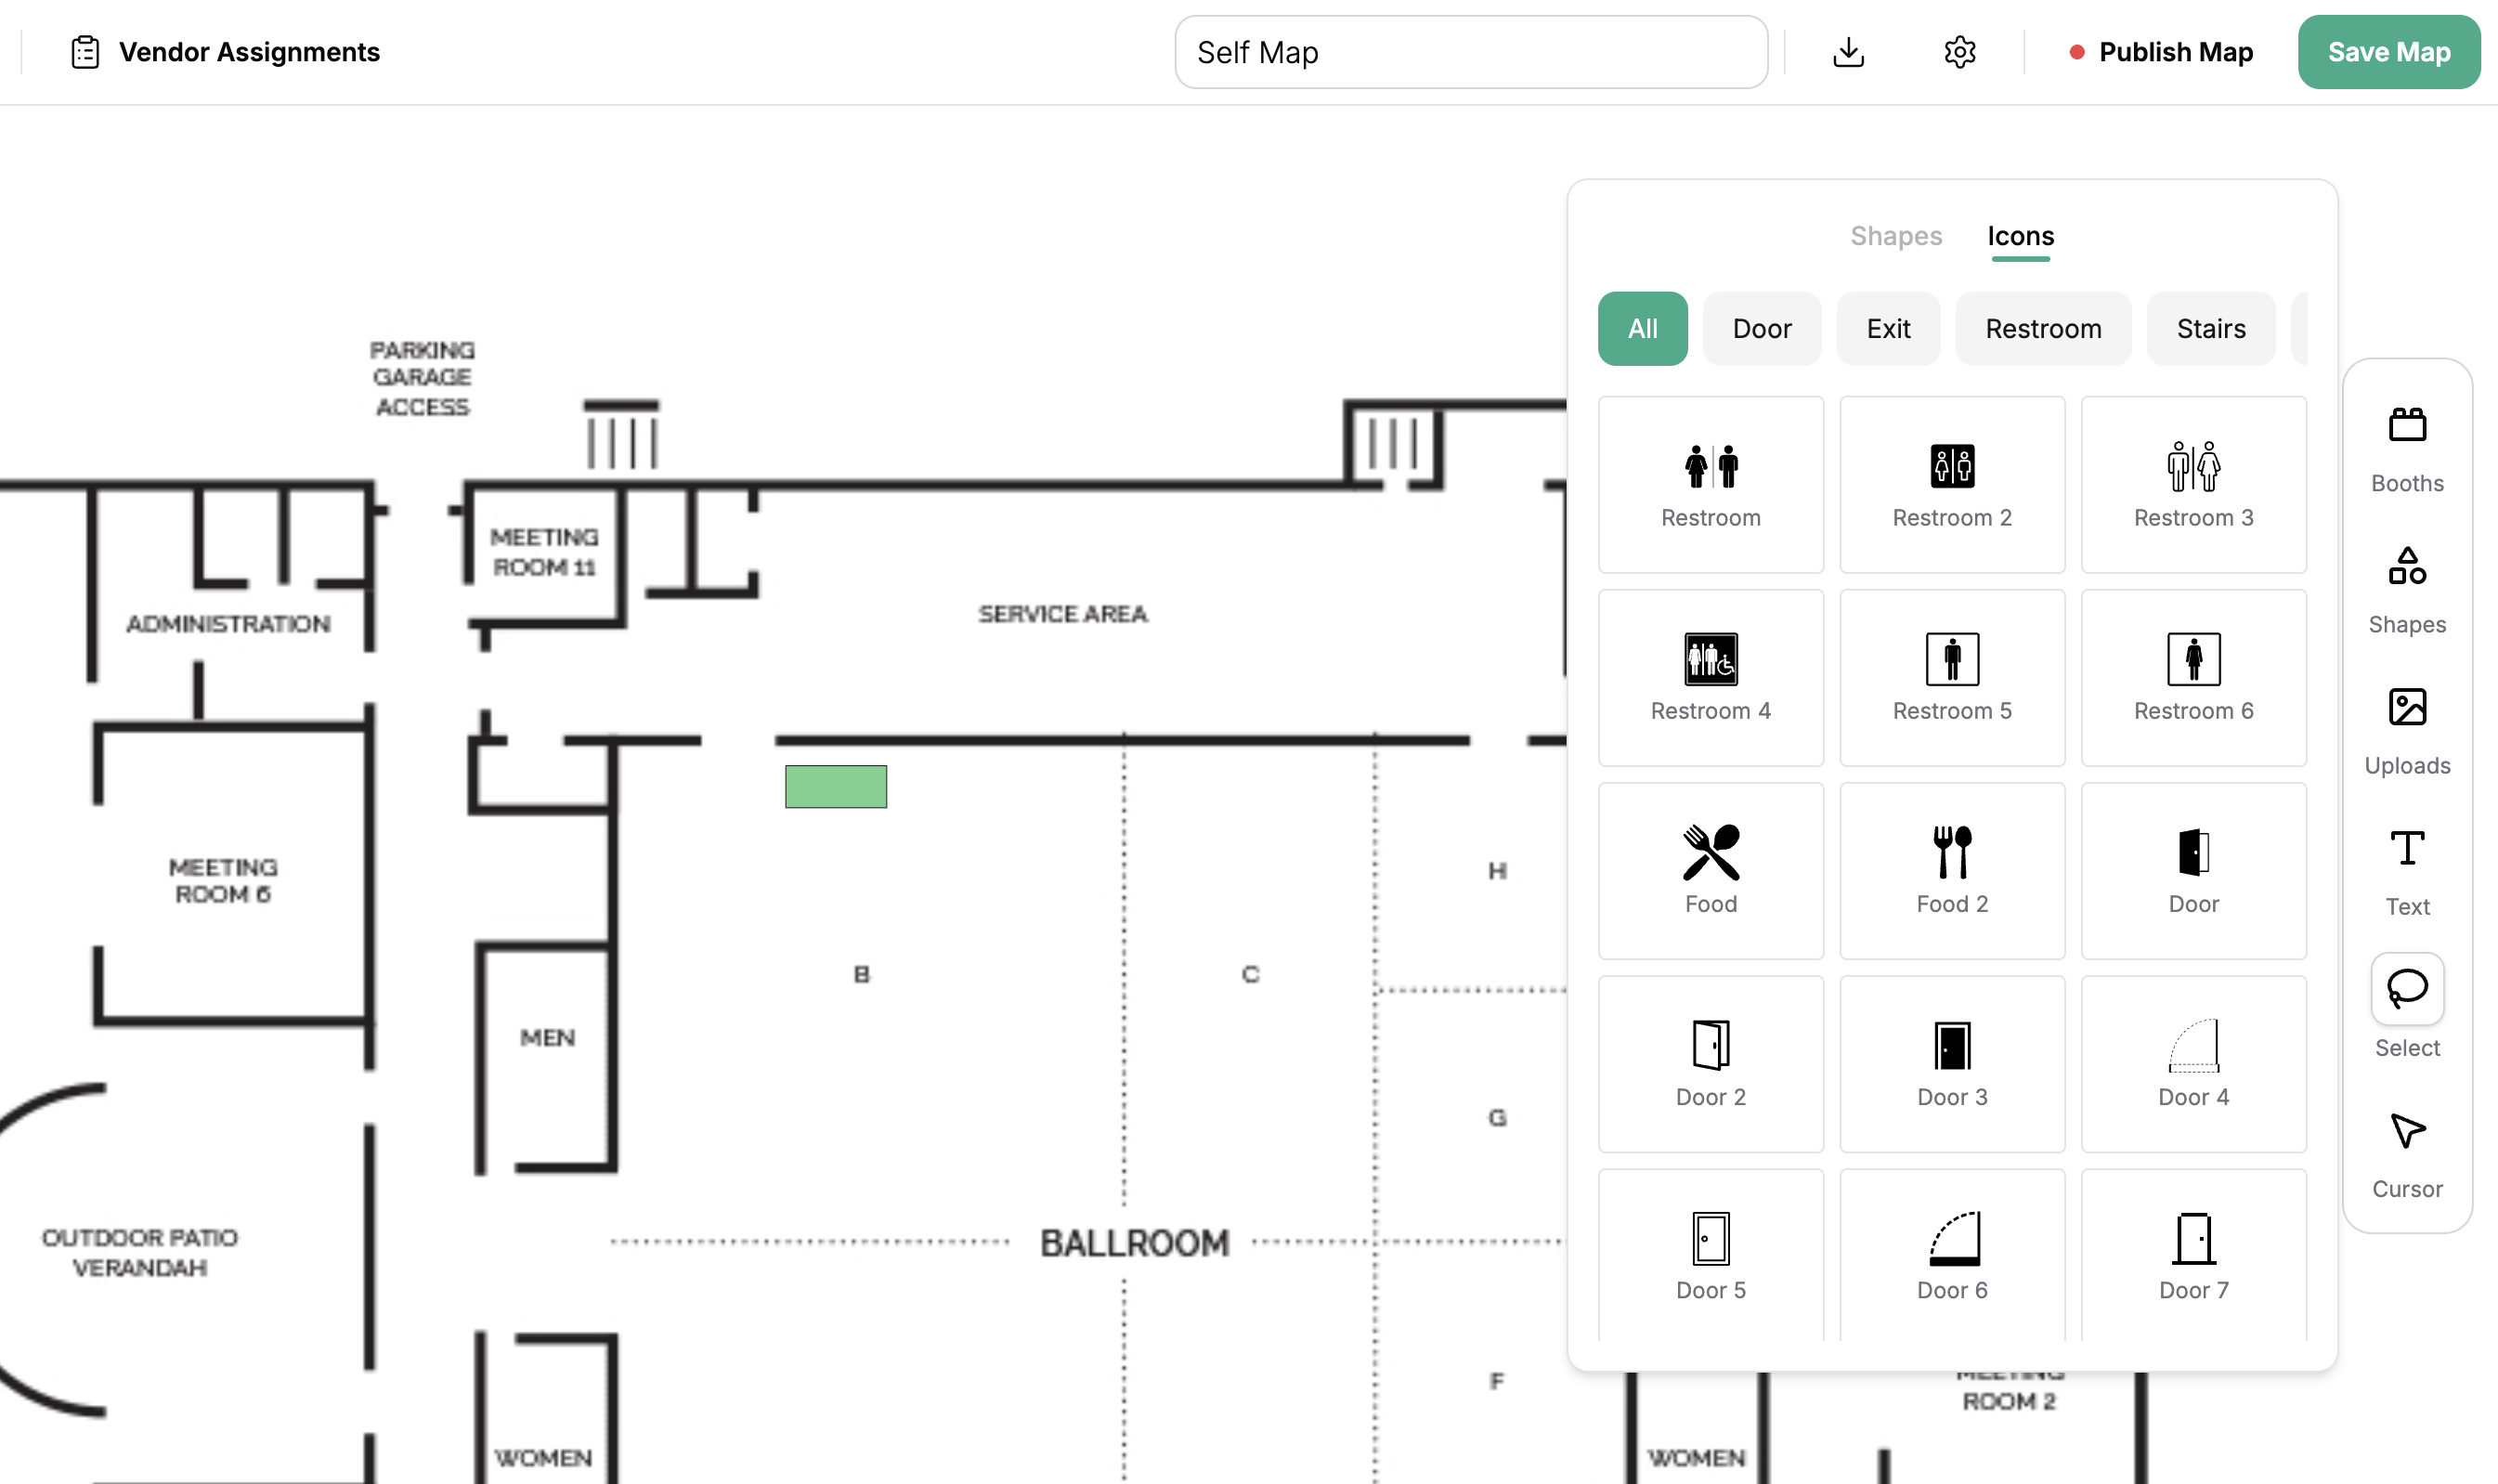The height and width of the screenshot is (1484, 2498).
Task: Click the Self Map name field
Action: pyautogui.click(x=1470, y=52)
